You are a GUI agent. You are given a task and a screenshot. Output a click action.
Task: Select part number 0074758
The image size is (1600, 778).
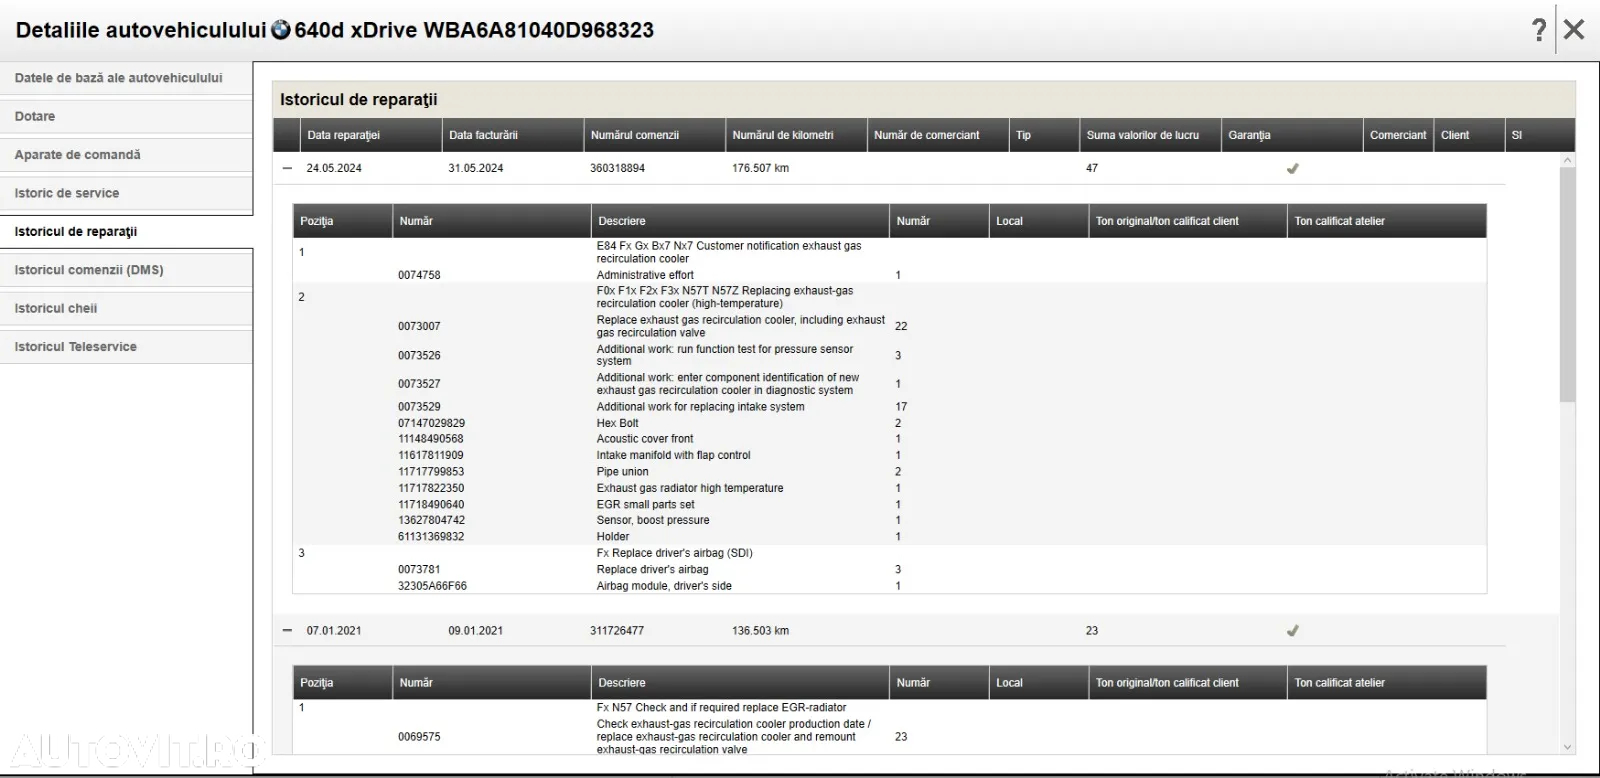click(419, 275)
